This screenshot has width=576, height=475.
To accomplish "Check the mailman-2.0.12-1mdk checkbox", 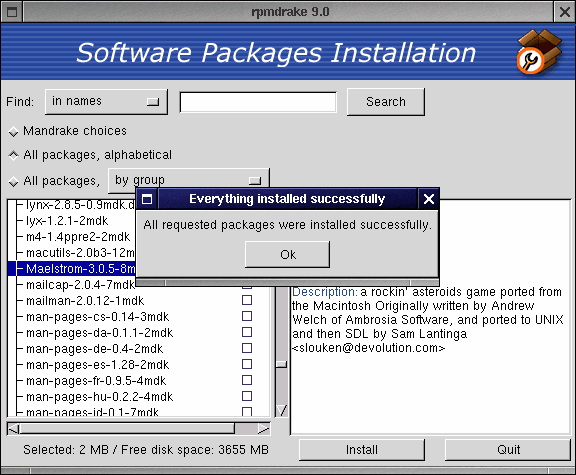I will (247, 300).
